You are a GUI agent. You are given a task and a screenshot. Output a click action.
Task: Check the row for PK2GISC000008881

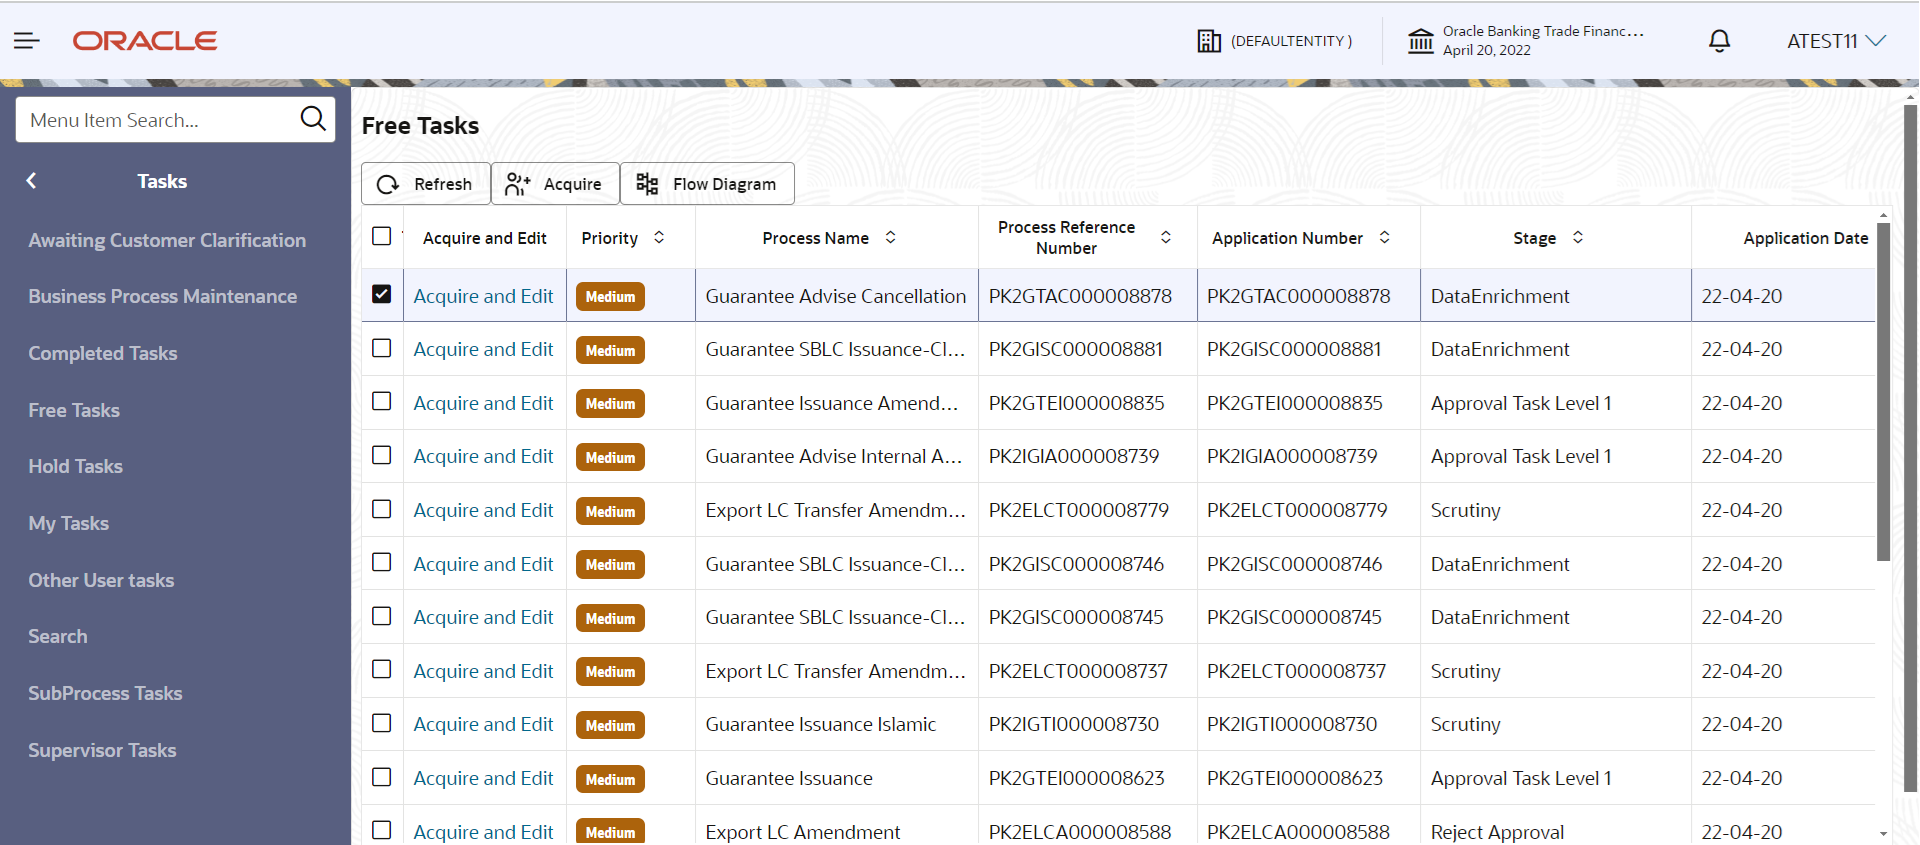coord(381,348)
